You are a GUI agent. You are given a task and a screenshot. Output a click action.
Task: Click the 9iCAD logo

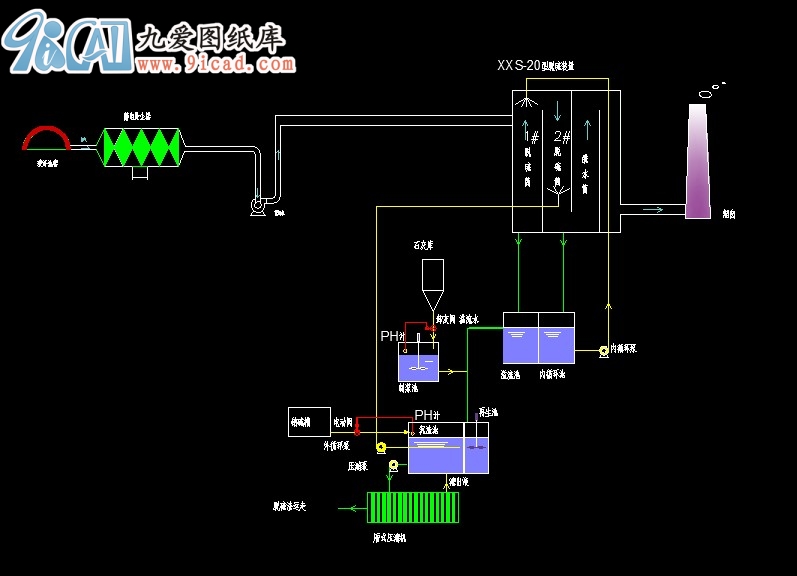tap(67, 42)
